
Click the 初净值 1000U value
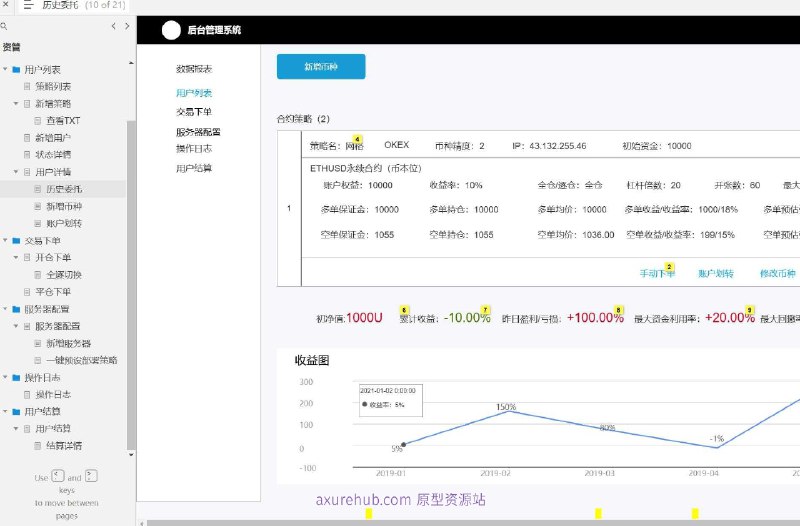point(364,318)
